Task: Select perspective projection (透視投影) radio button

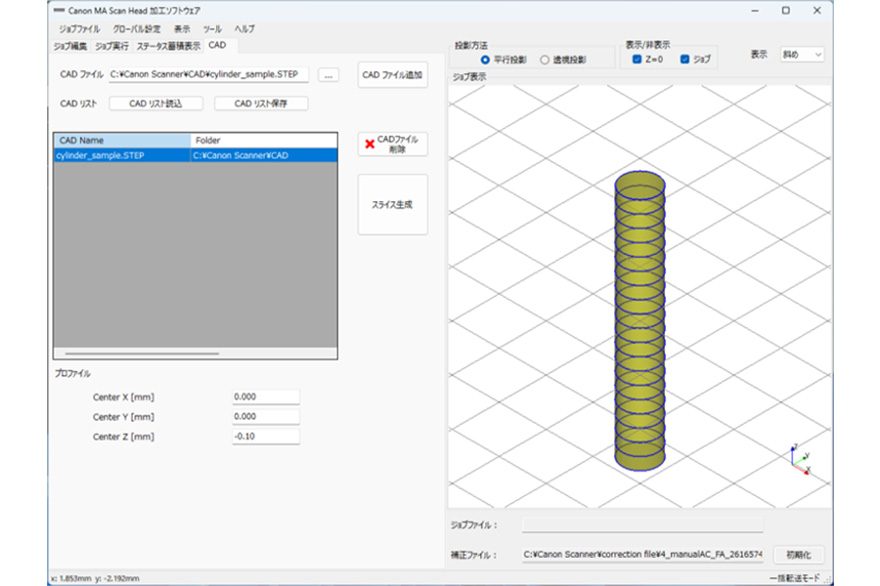Action: tap(545, 60)
